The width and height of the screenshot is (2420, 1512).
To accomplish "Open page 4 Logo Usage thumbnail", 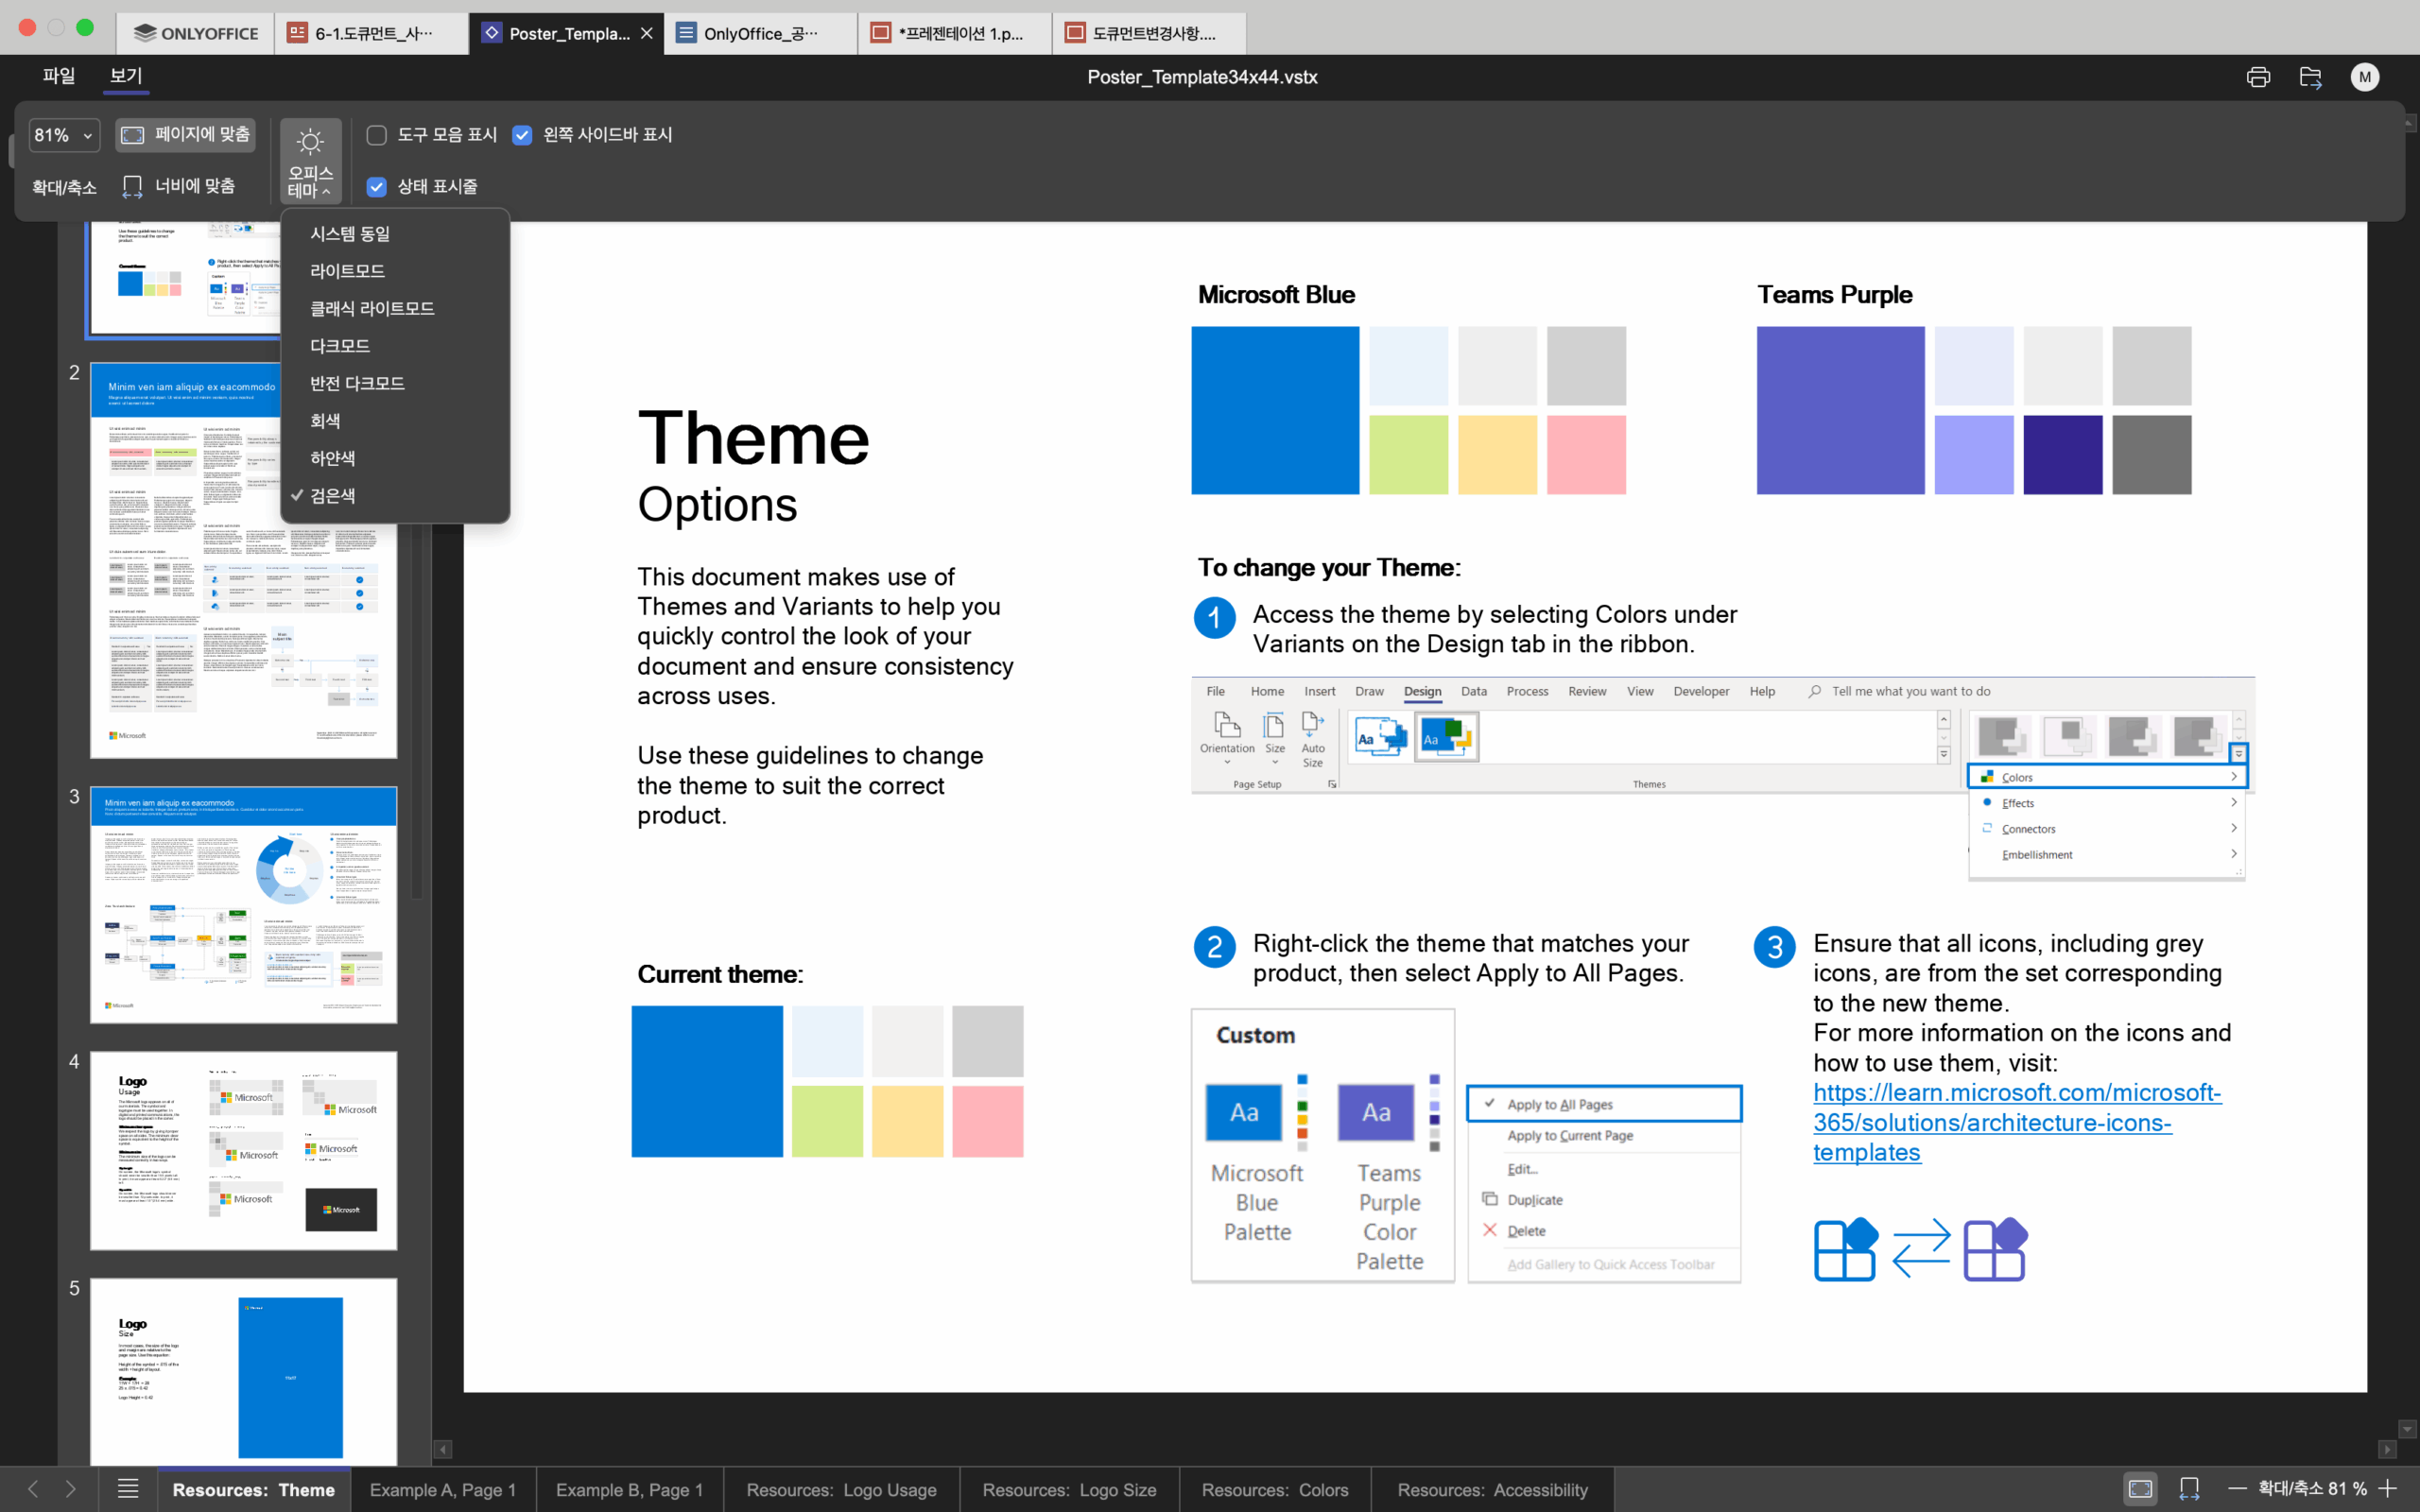I will pos(243,1150).
